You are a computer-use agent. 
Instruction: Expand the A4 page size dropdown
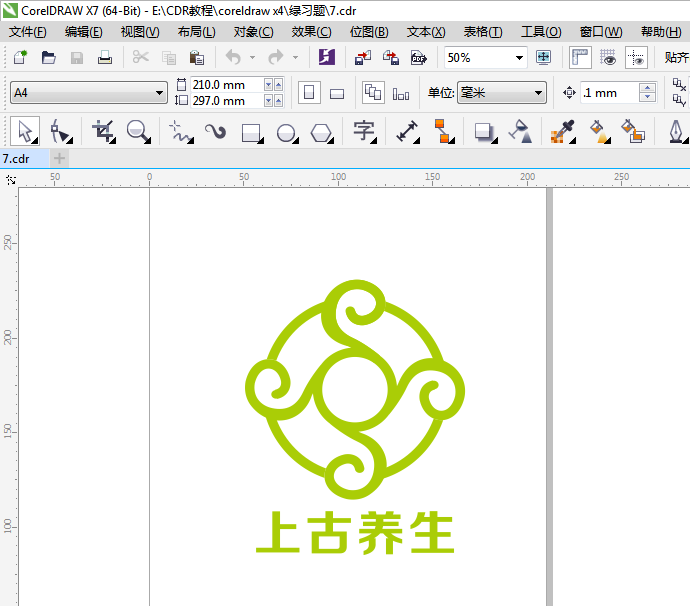point(160,93)
